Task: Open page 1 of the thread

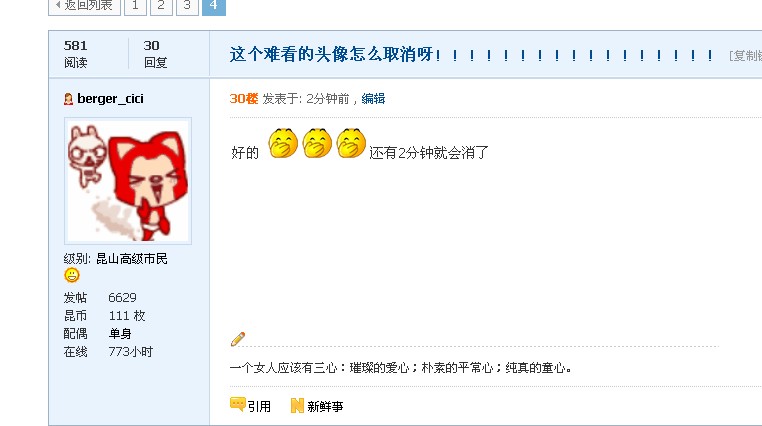Action: (x=136, y=6)
